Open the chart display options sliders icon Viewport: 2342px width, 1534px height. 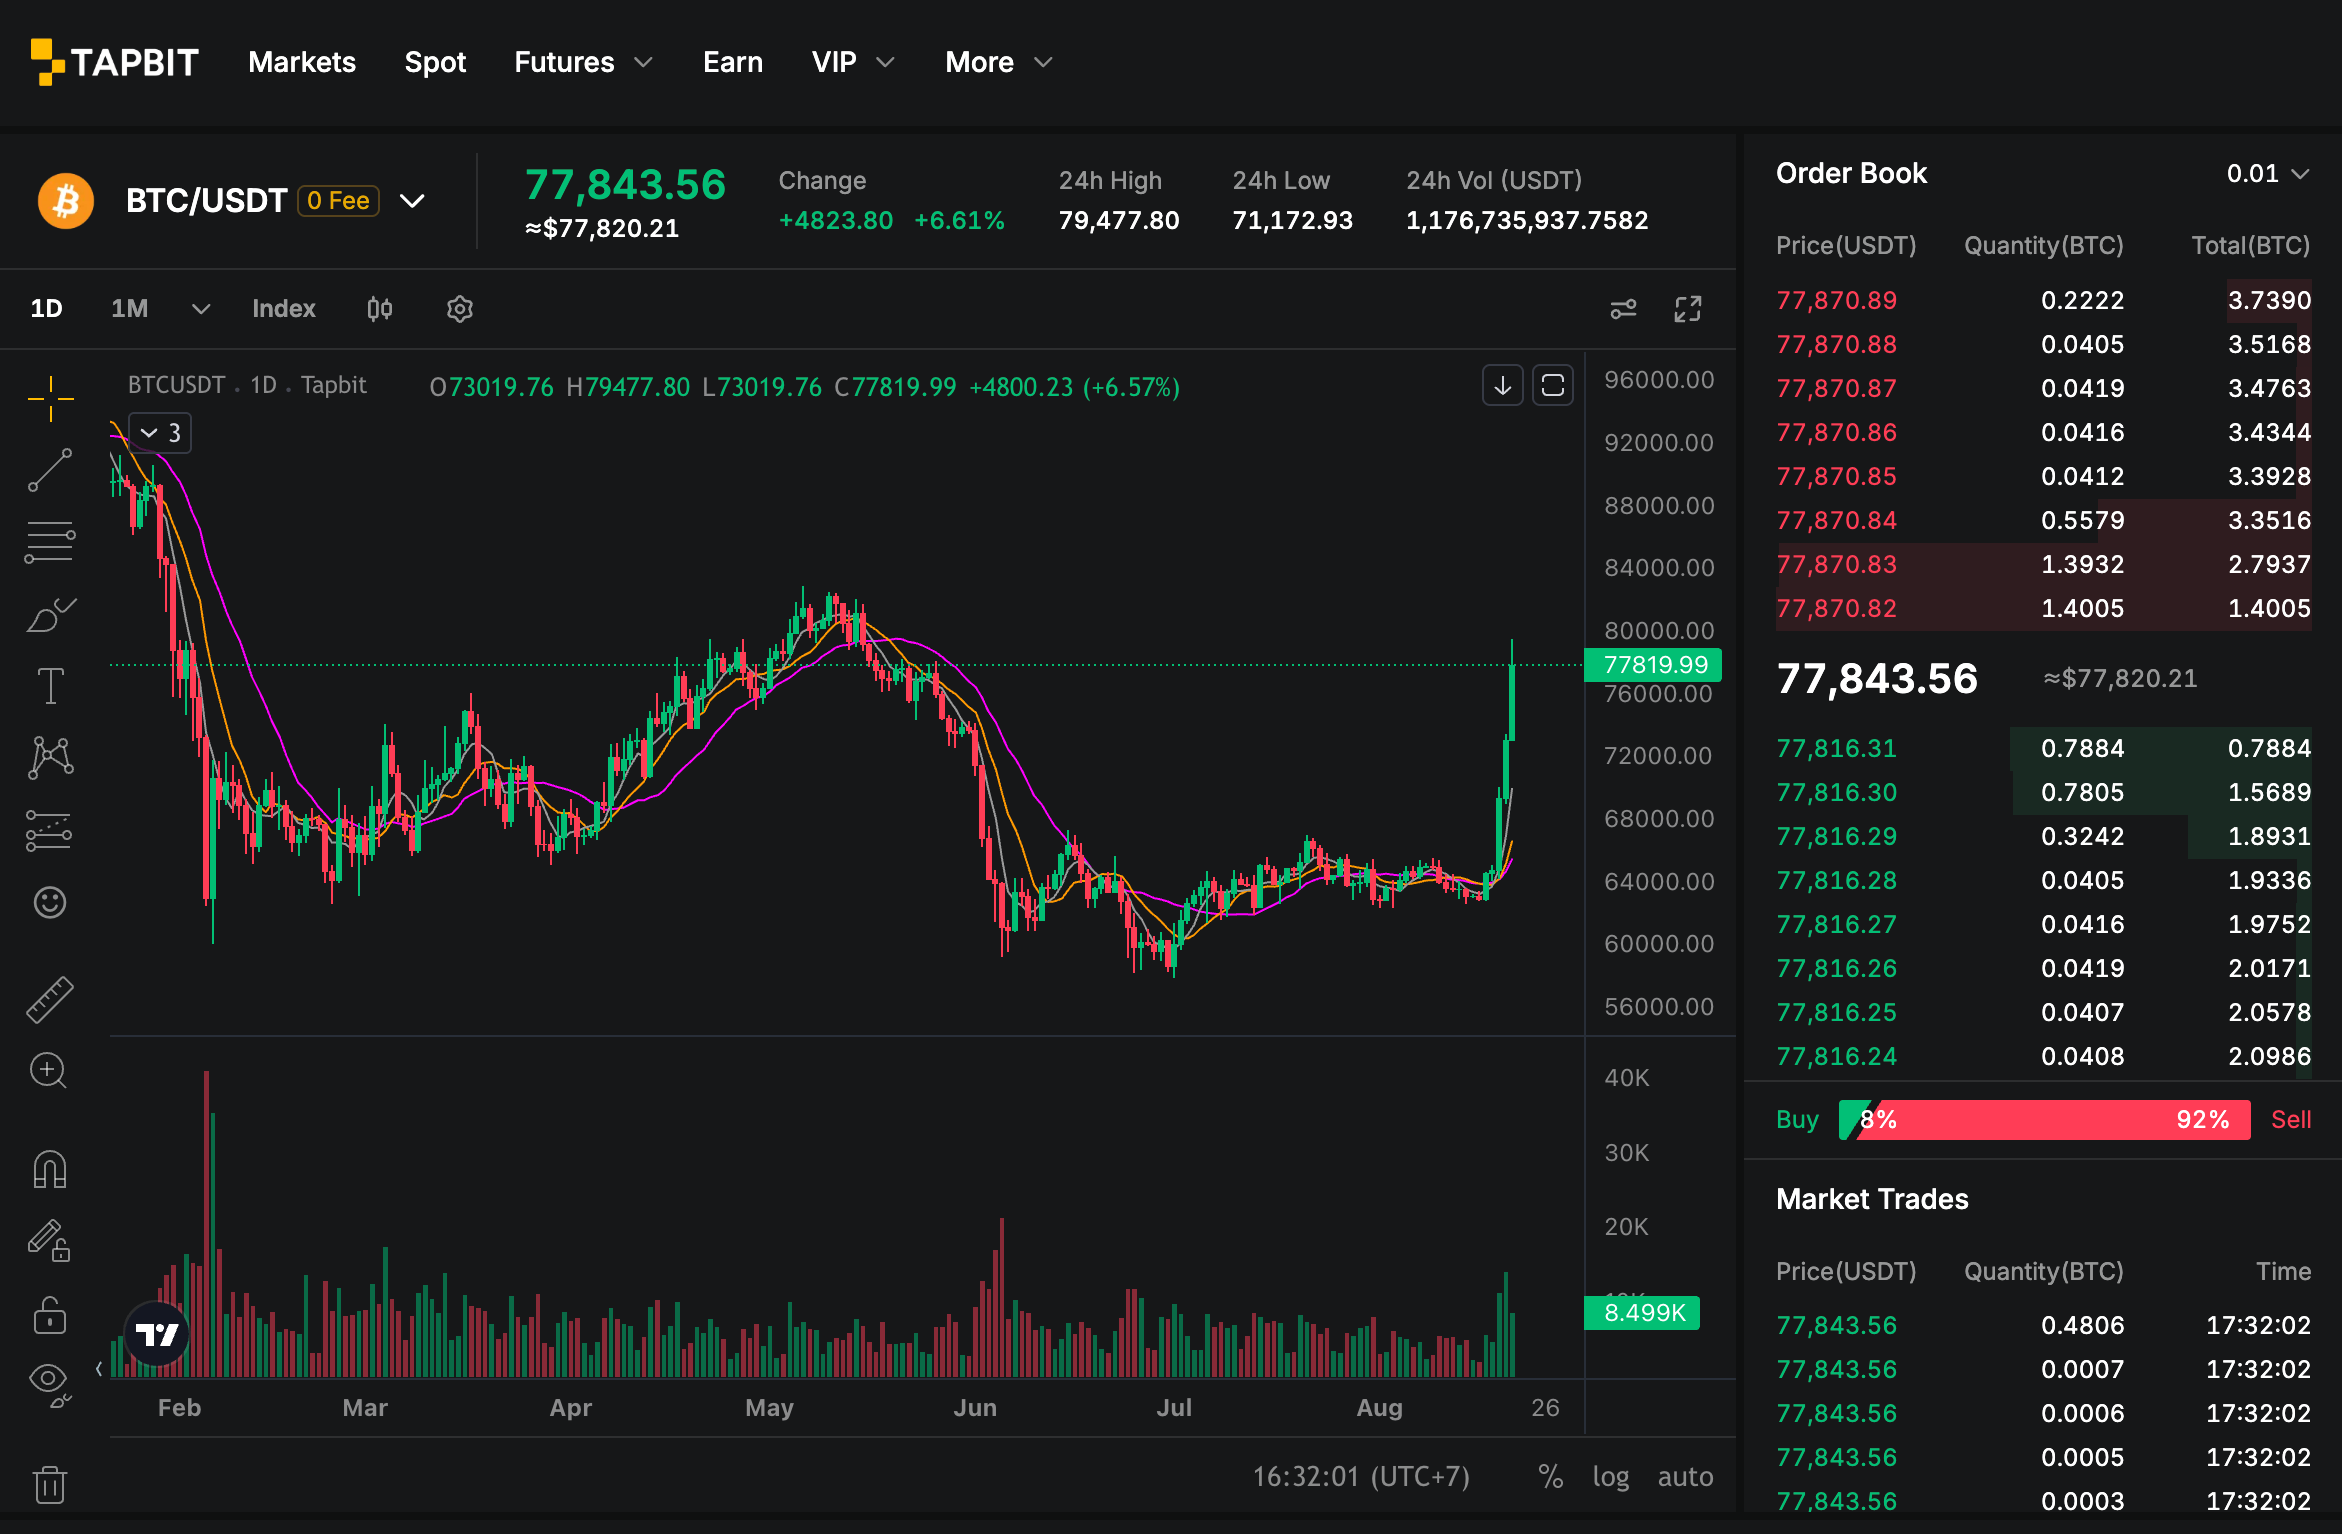click(x=1623, y=309)
